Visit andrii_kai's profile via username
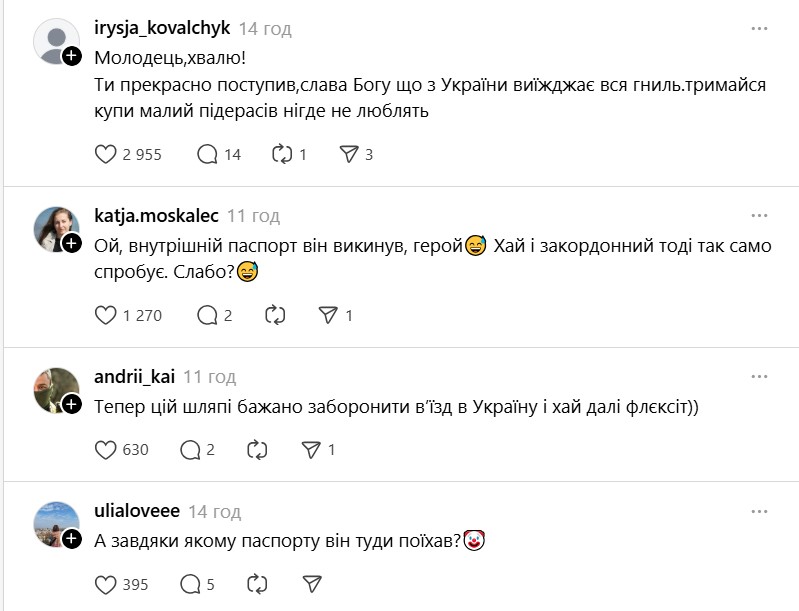This screenshot has width=799, height=611. [134, 377]
